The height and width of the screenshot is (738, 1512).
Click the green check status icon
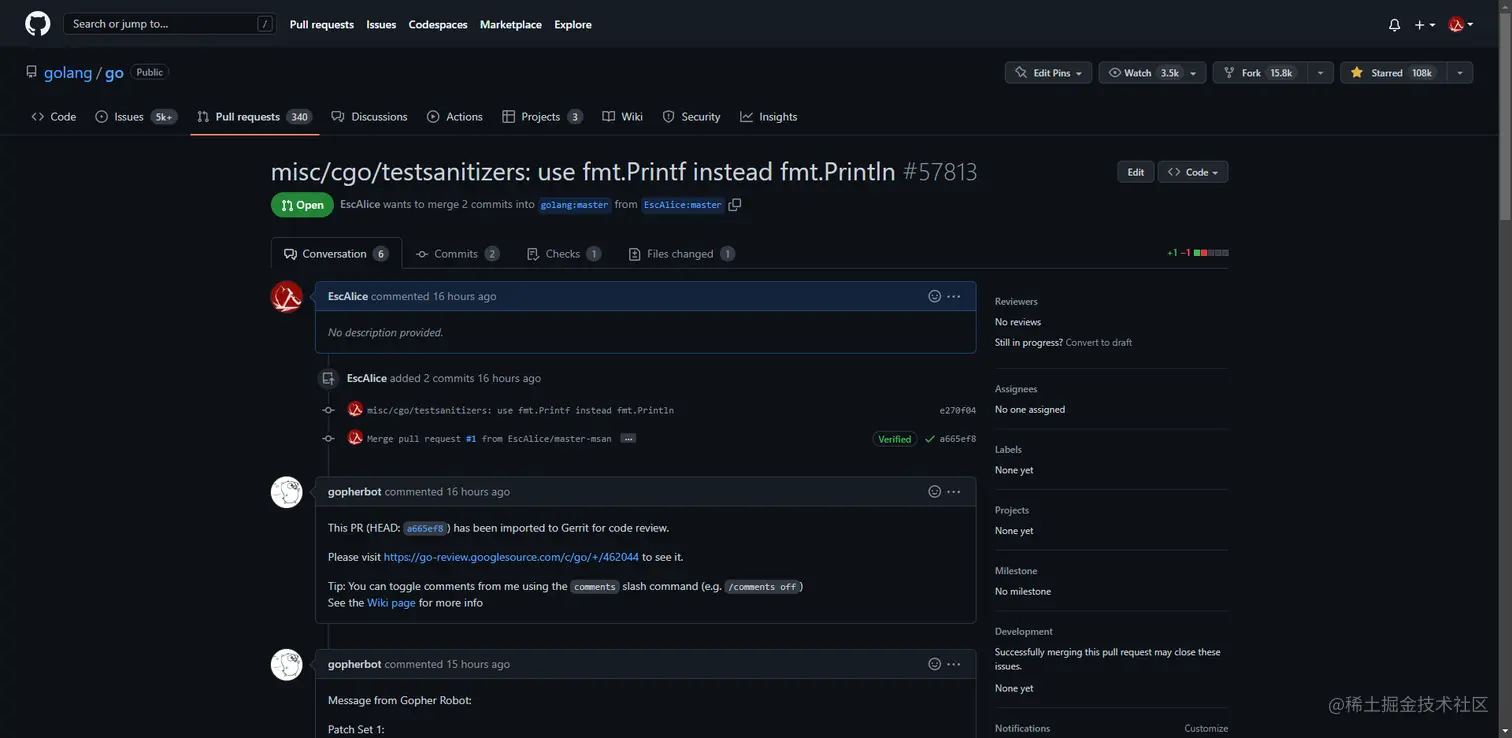click(930, 439)
